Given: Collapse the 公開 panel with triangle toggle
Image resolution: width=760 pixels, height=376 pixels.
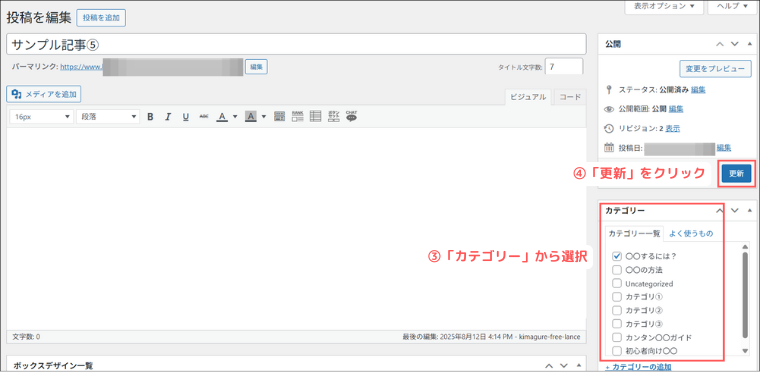Looking at the screenshot, I should coord(749,44).
